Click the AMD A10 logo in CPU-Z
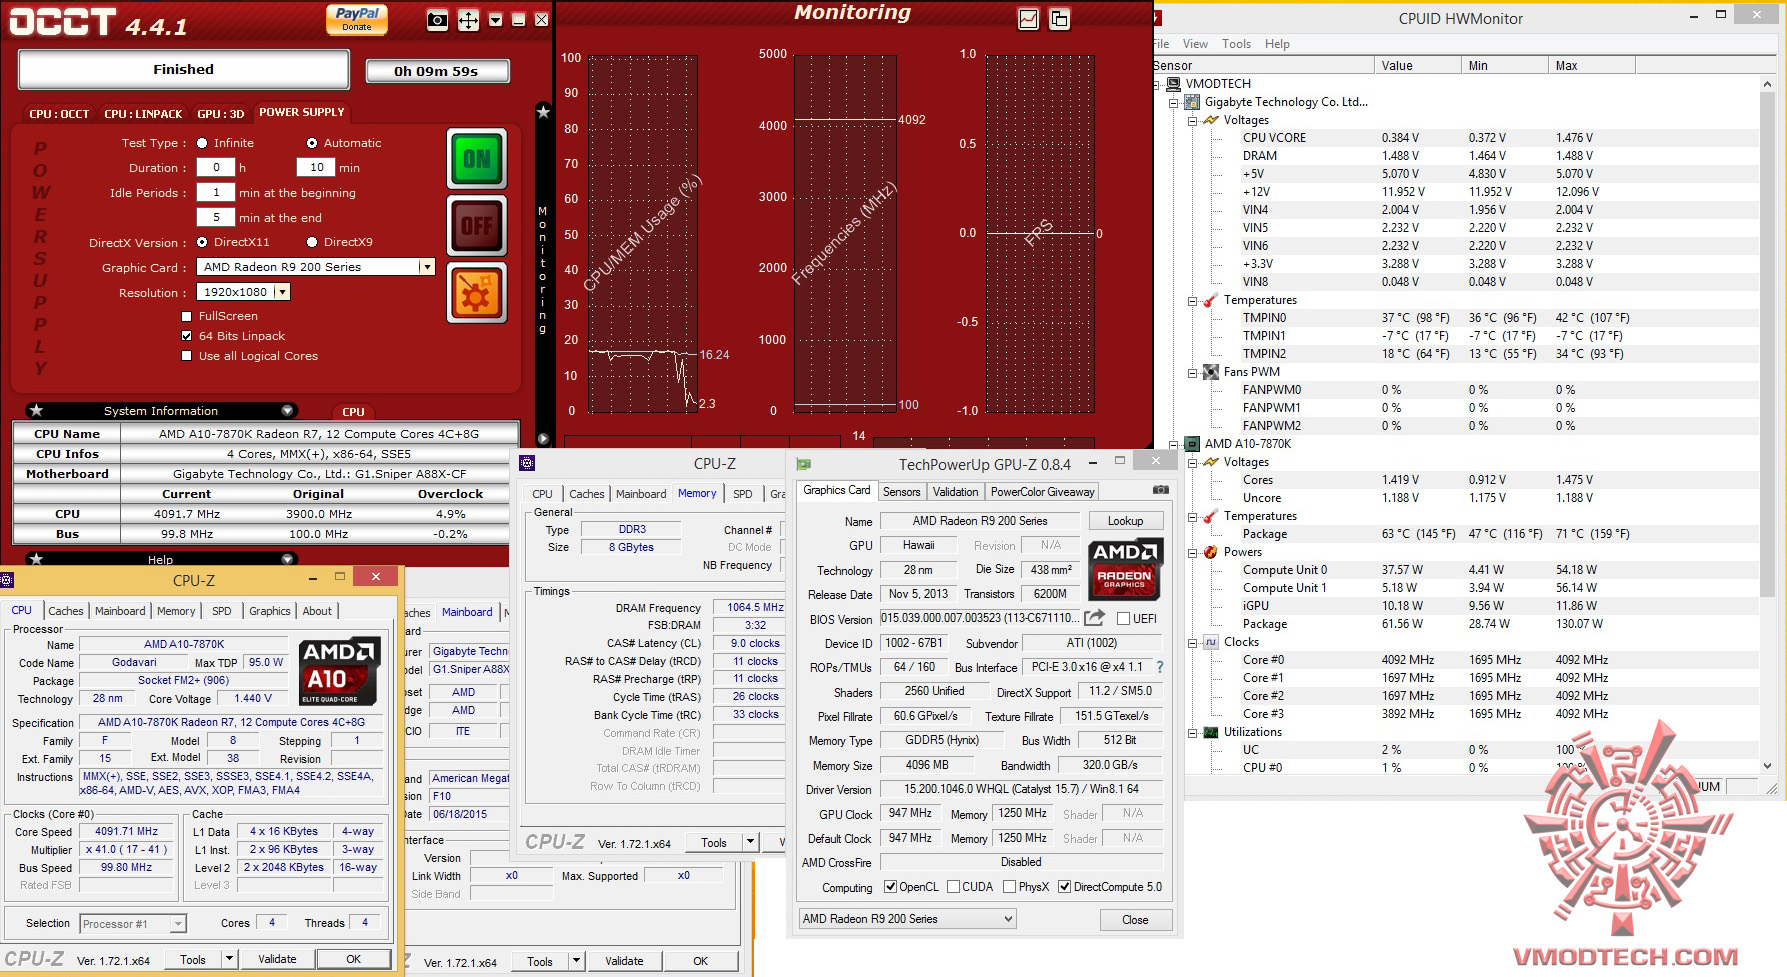The height and width of the screenshot is (977, 1787). point(339,671)
